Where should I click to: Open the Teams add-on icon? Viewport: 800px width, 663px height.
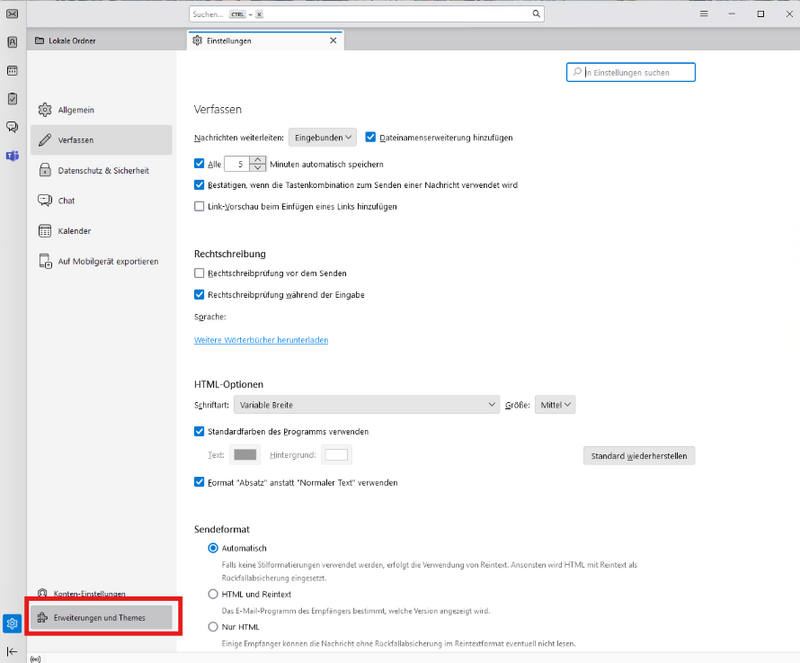(12, 156)
